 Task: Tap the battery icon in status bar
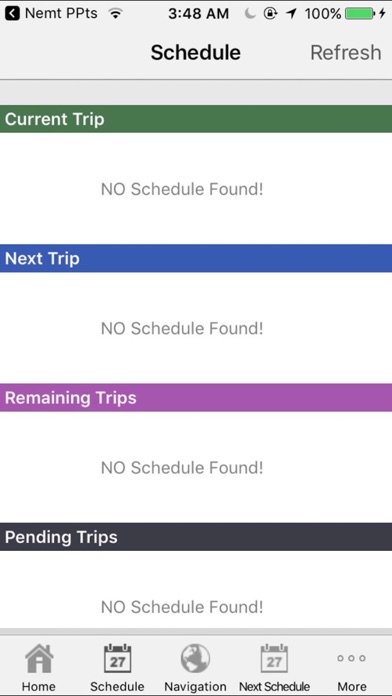pos(360,14)
